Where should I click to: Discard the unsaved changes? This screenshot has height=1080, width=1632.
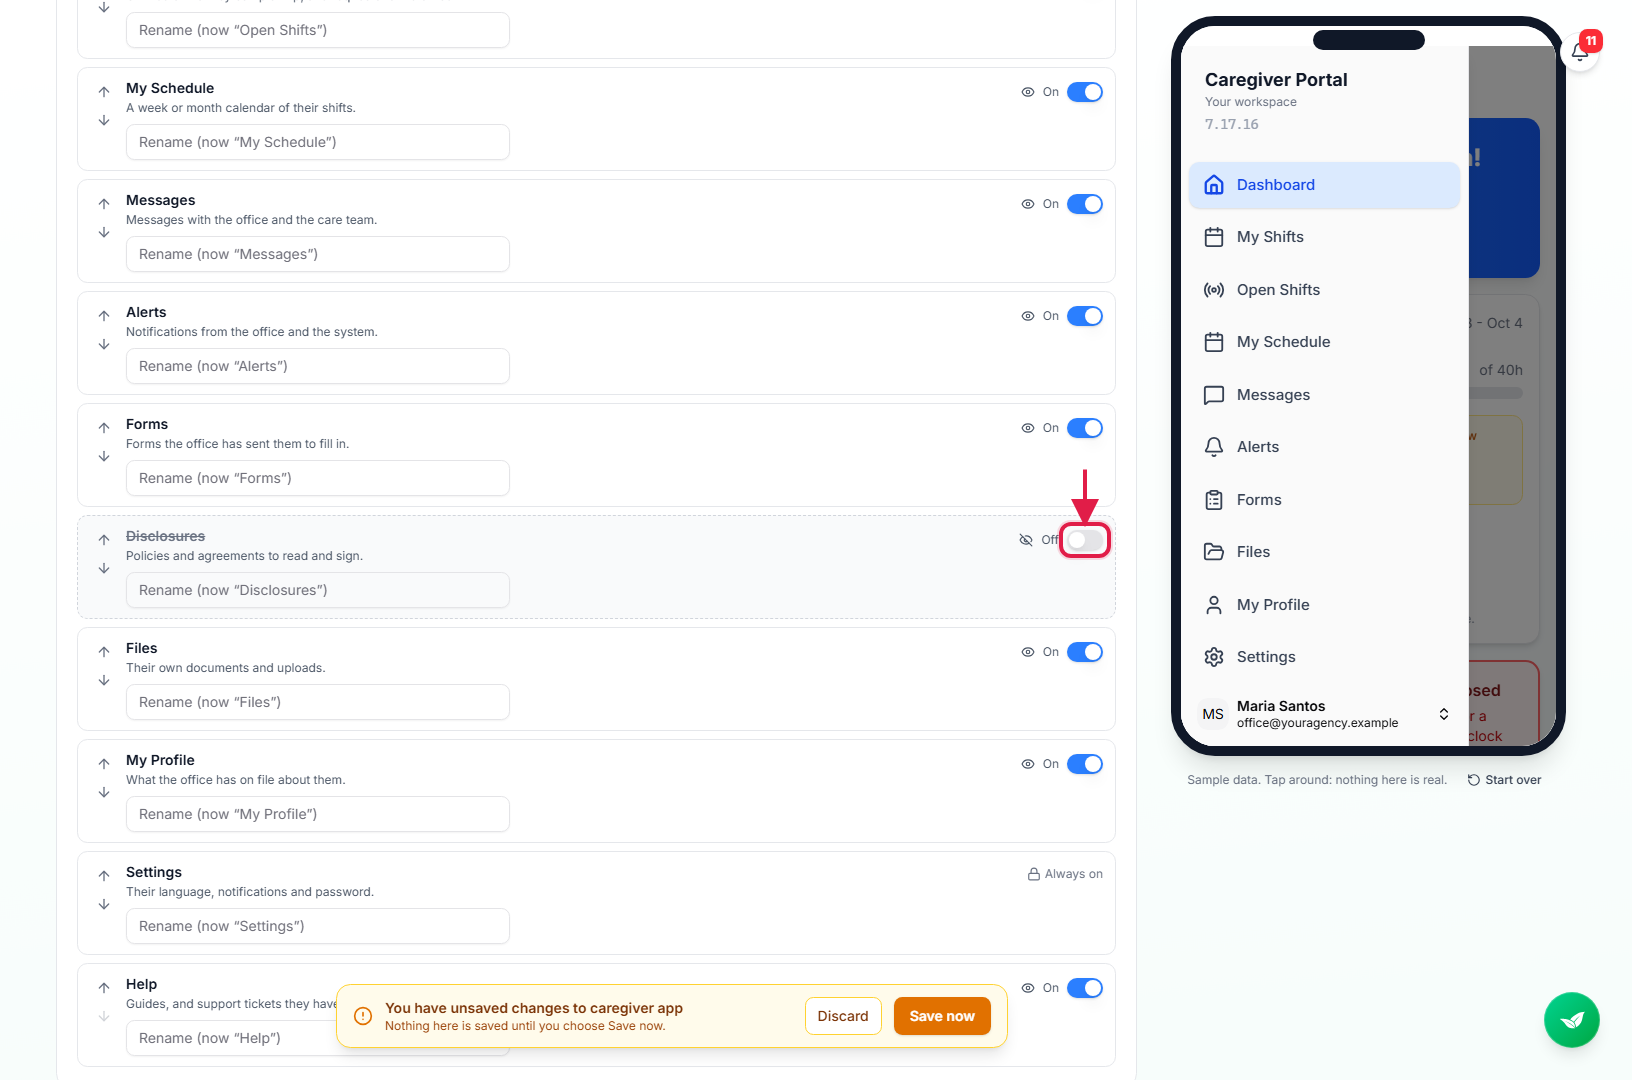843,1016
